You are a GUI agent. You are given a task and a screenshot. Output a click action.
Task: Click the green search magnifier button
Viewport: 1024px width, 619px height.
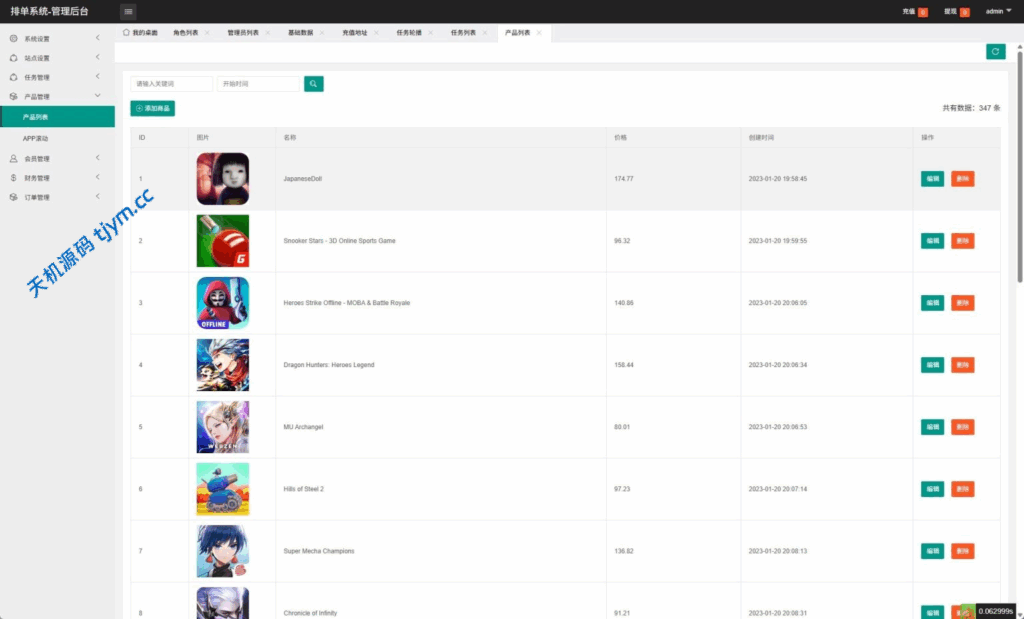click(x=314, y=84)
